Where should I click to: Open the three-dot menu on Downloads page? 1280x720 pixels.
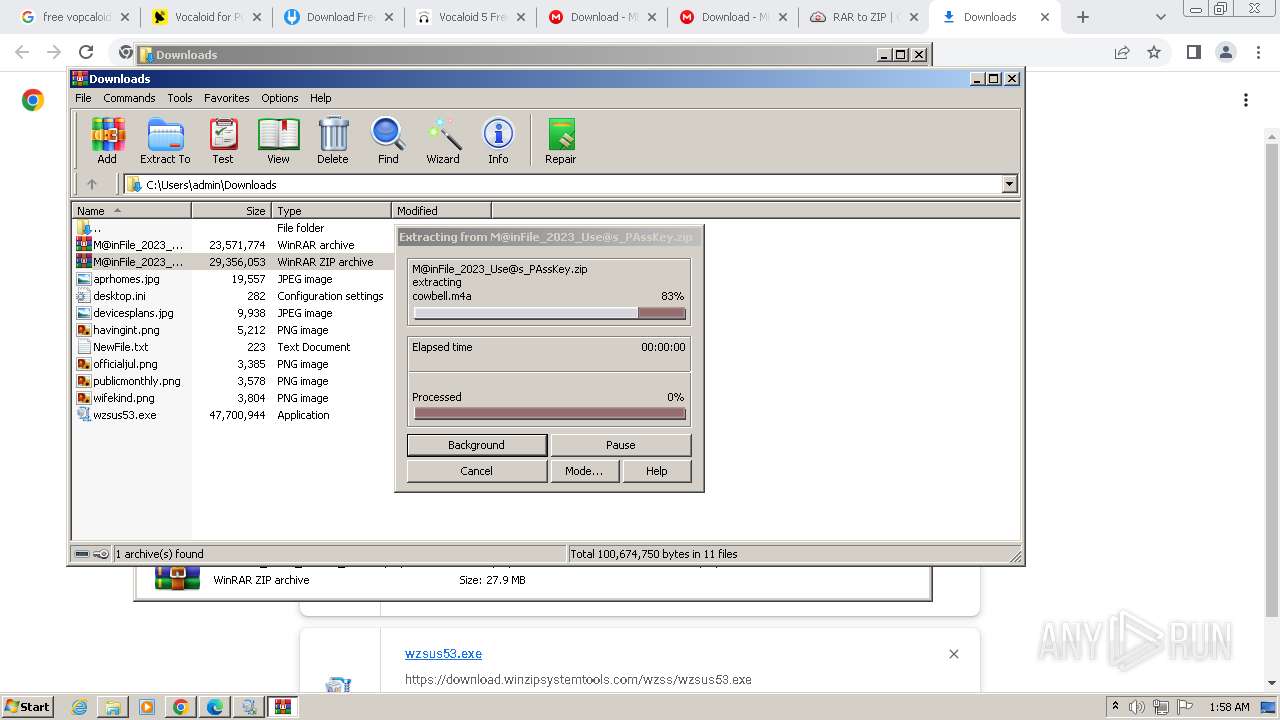tap(1246, 100)
